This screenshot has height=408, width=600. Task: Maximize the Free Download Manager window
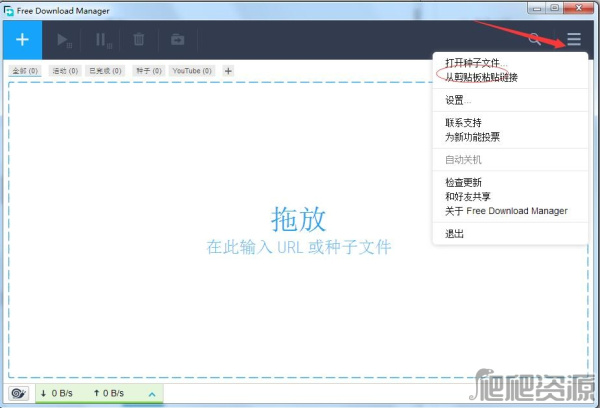point(554,8)
